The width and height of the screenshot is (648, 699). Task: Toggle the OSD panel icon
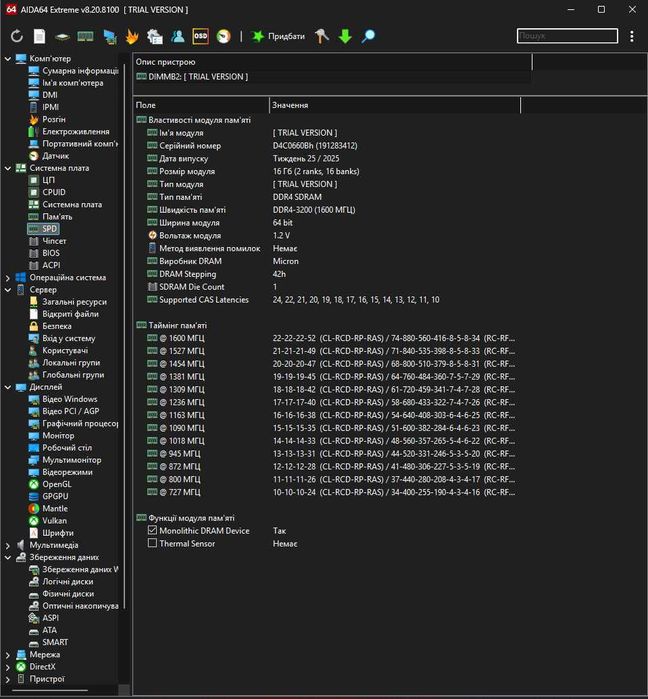[200, 36]
